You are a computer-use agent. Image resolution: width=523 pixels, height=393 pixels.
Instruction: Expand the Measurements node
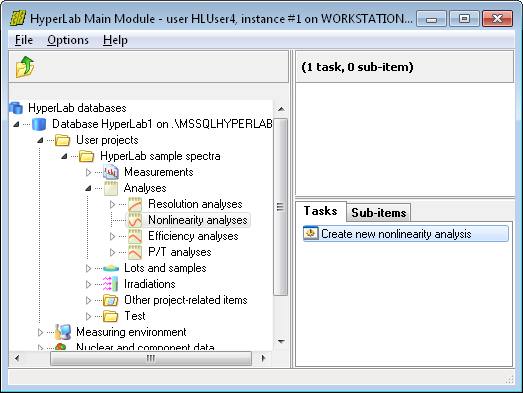coord(88,172)
